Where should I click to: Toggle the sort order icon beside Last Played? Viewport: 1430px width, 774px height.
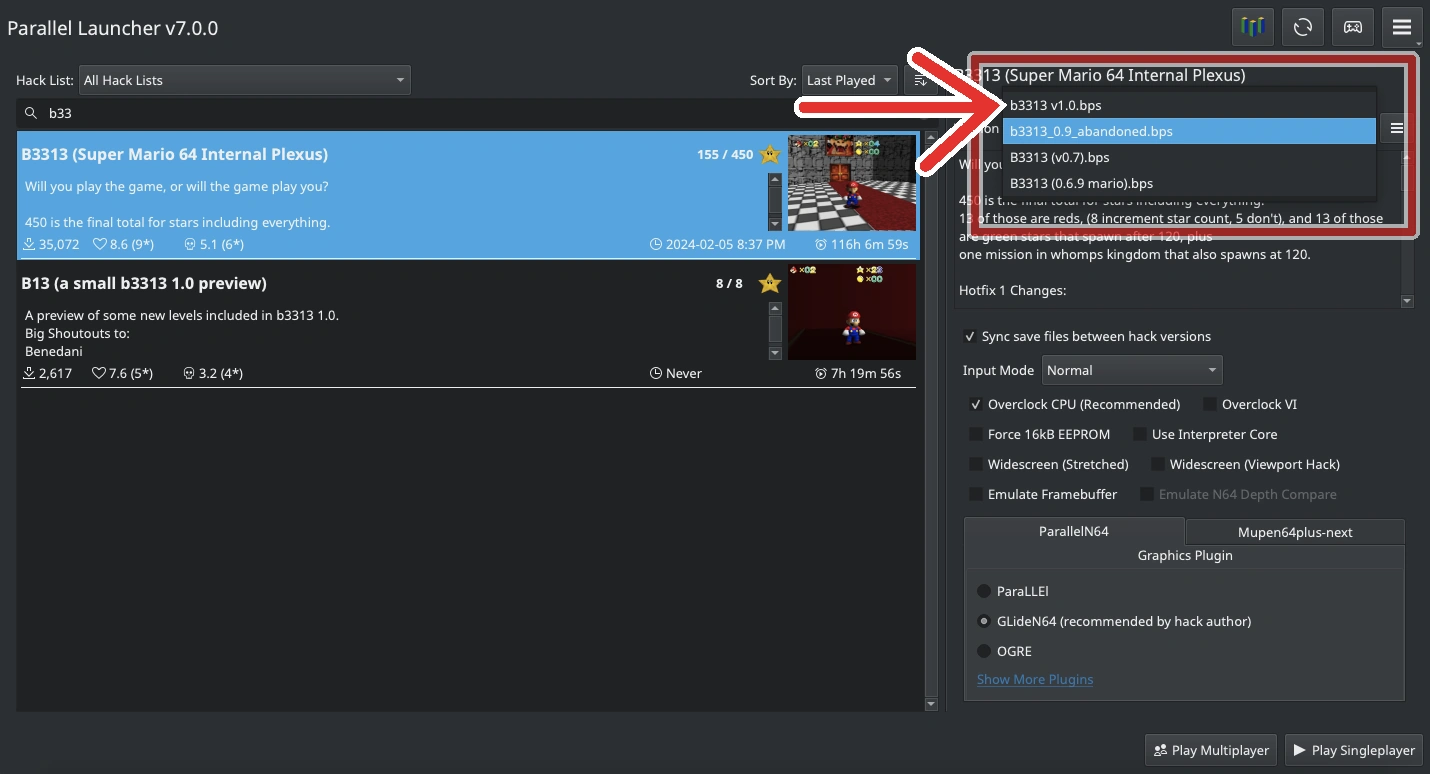(920, 80)
